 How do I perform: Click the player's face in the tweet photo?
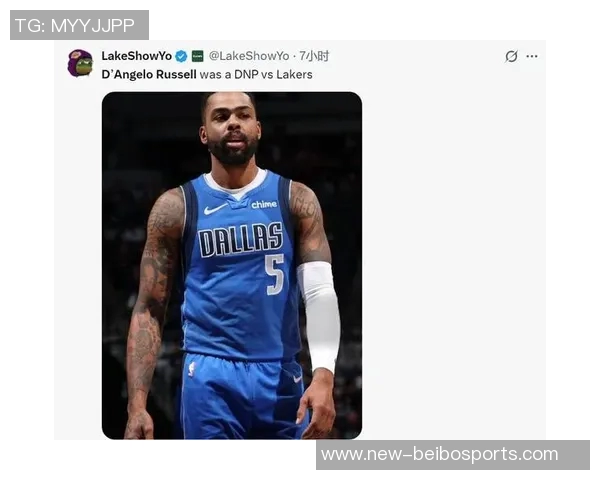tap(232, 131)
